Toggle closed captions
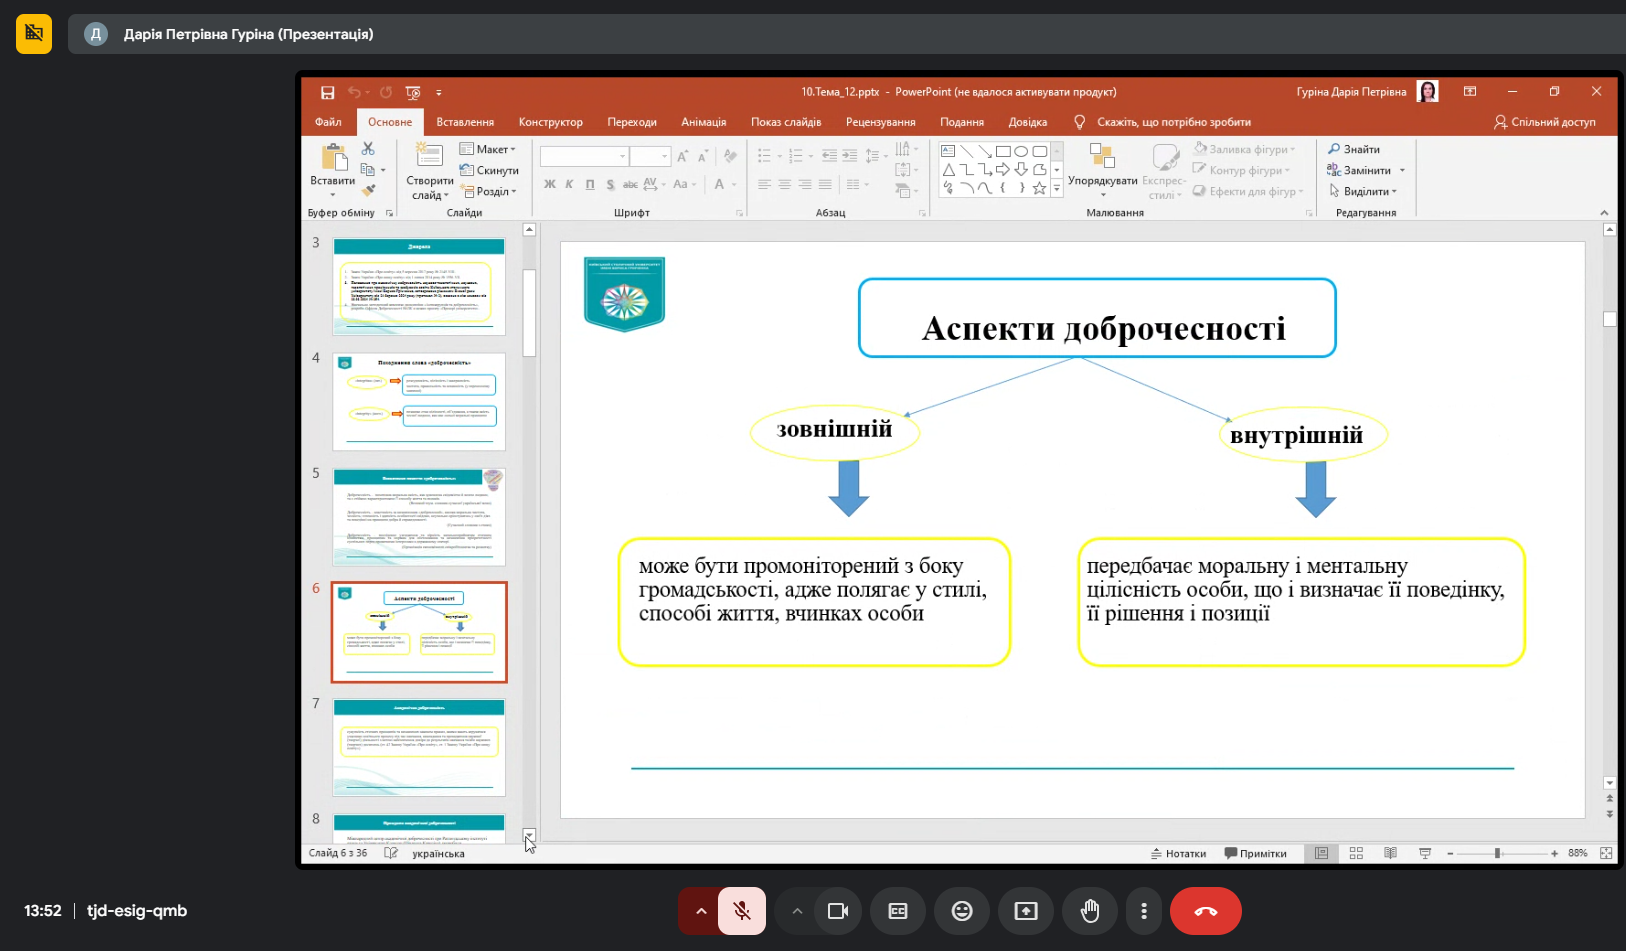Viewport: 1626px width, 951px height. coord(898,911)
